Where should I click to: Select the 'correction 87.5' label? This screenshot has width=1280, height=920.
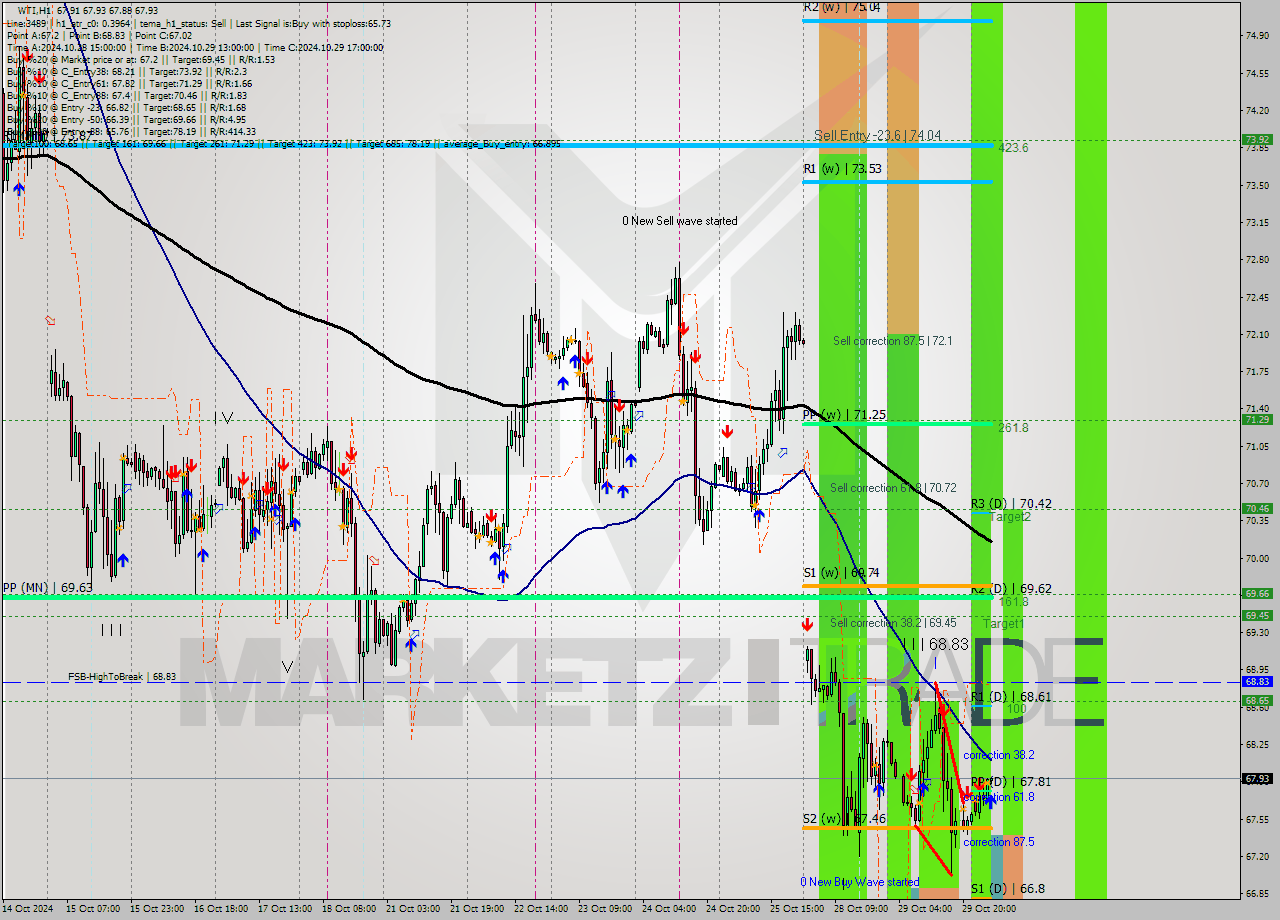998,842
